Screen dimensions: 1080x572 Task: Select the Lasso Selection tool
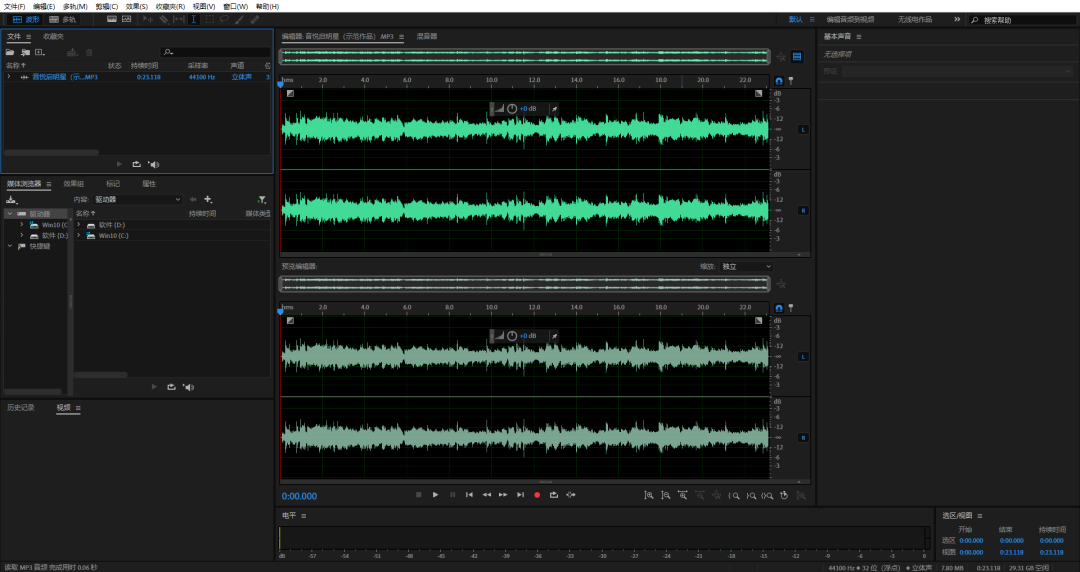pos(225,19)
